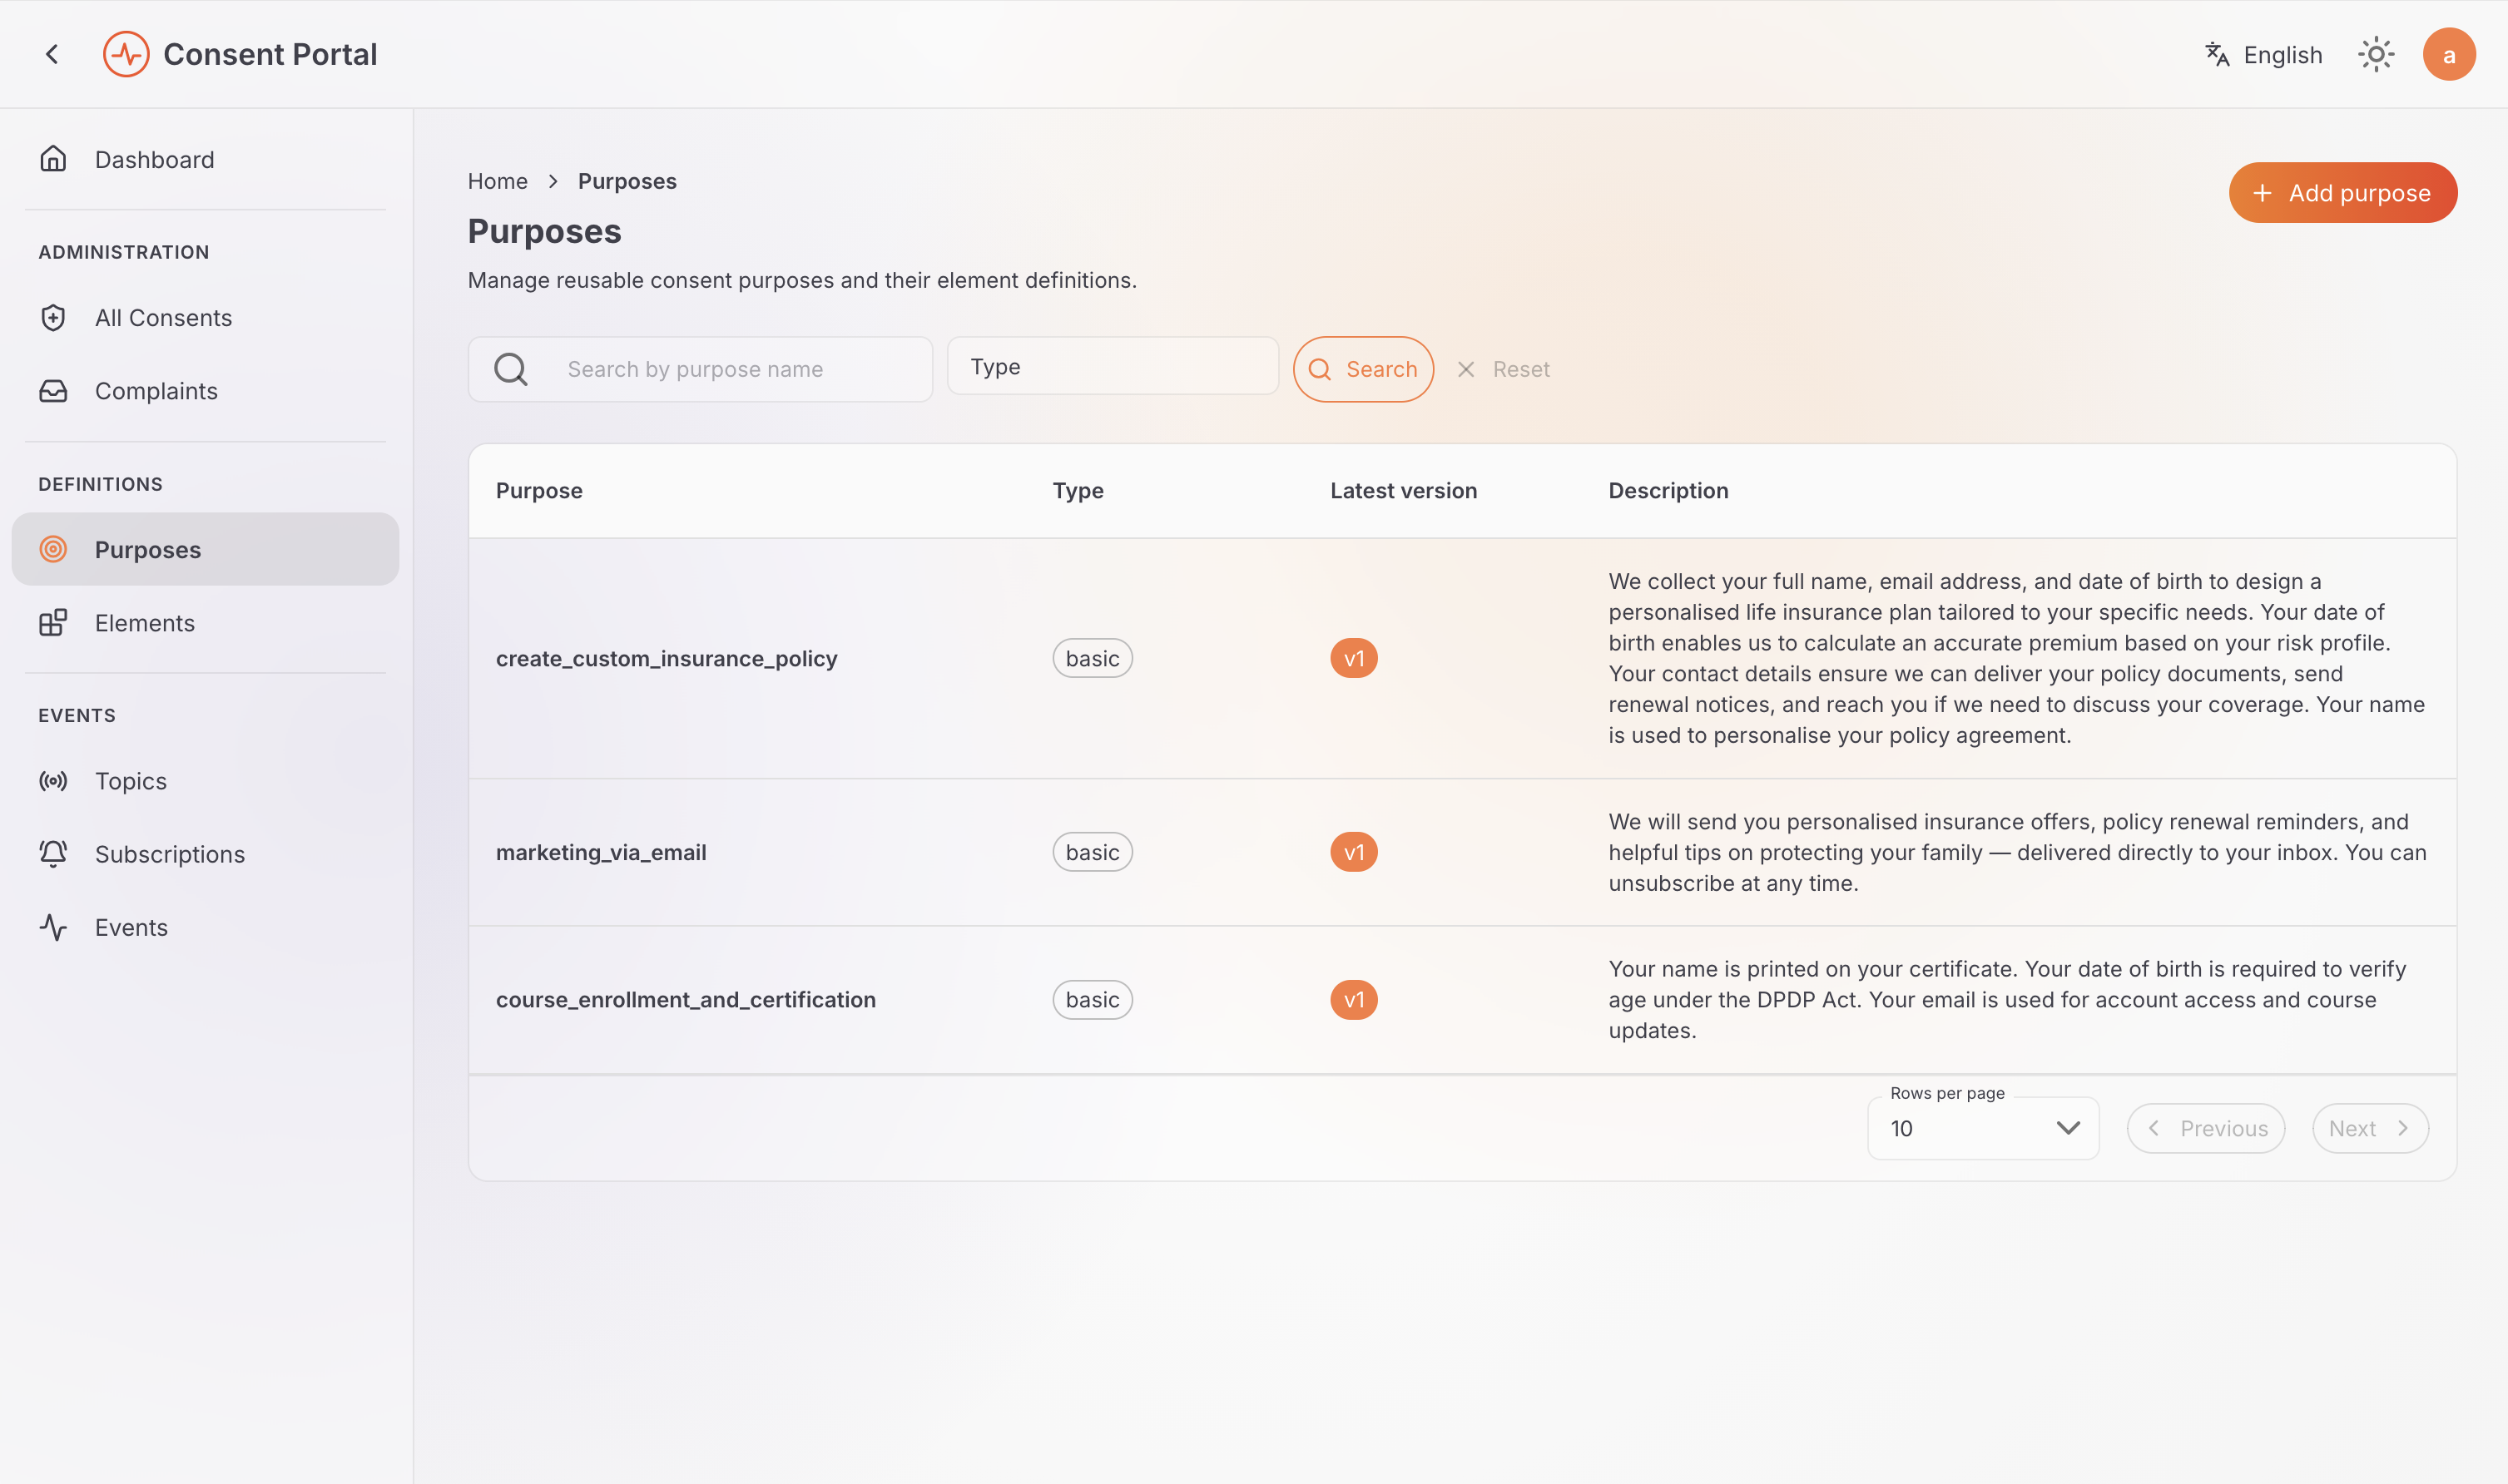Open the Topics sidebar item
Screen dimensions: 2508x1484
205,780
